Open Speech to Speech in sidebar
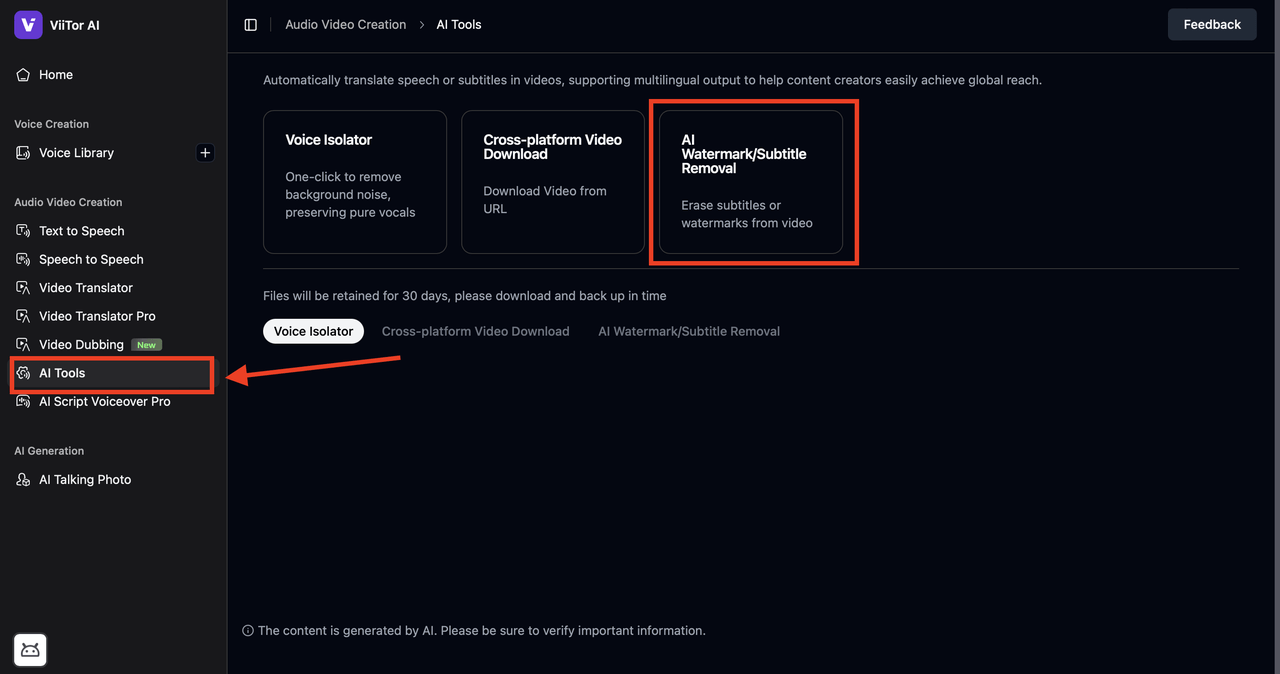This screenshot has height=674, width=1280. pos(91,259)
